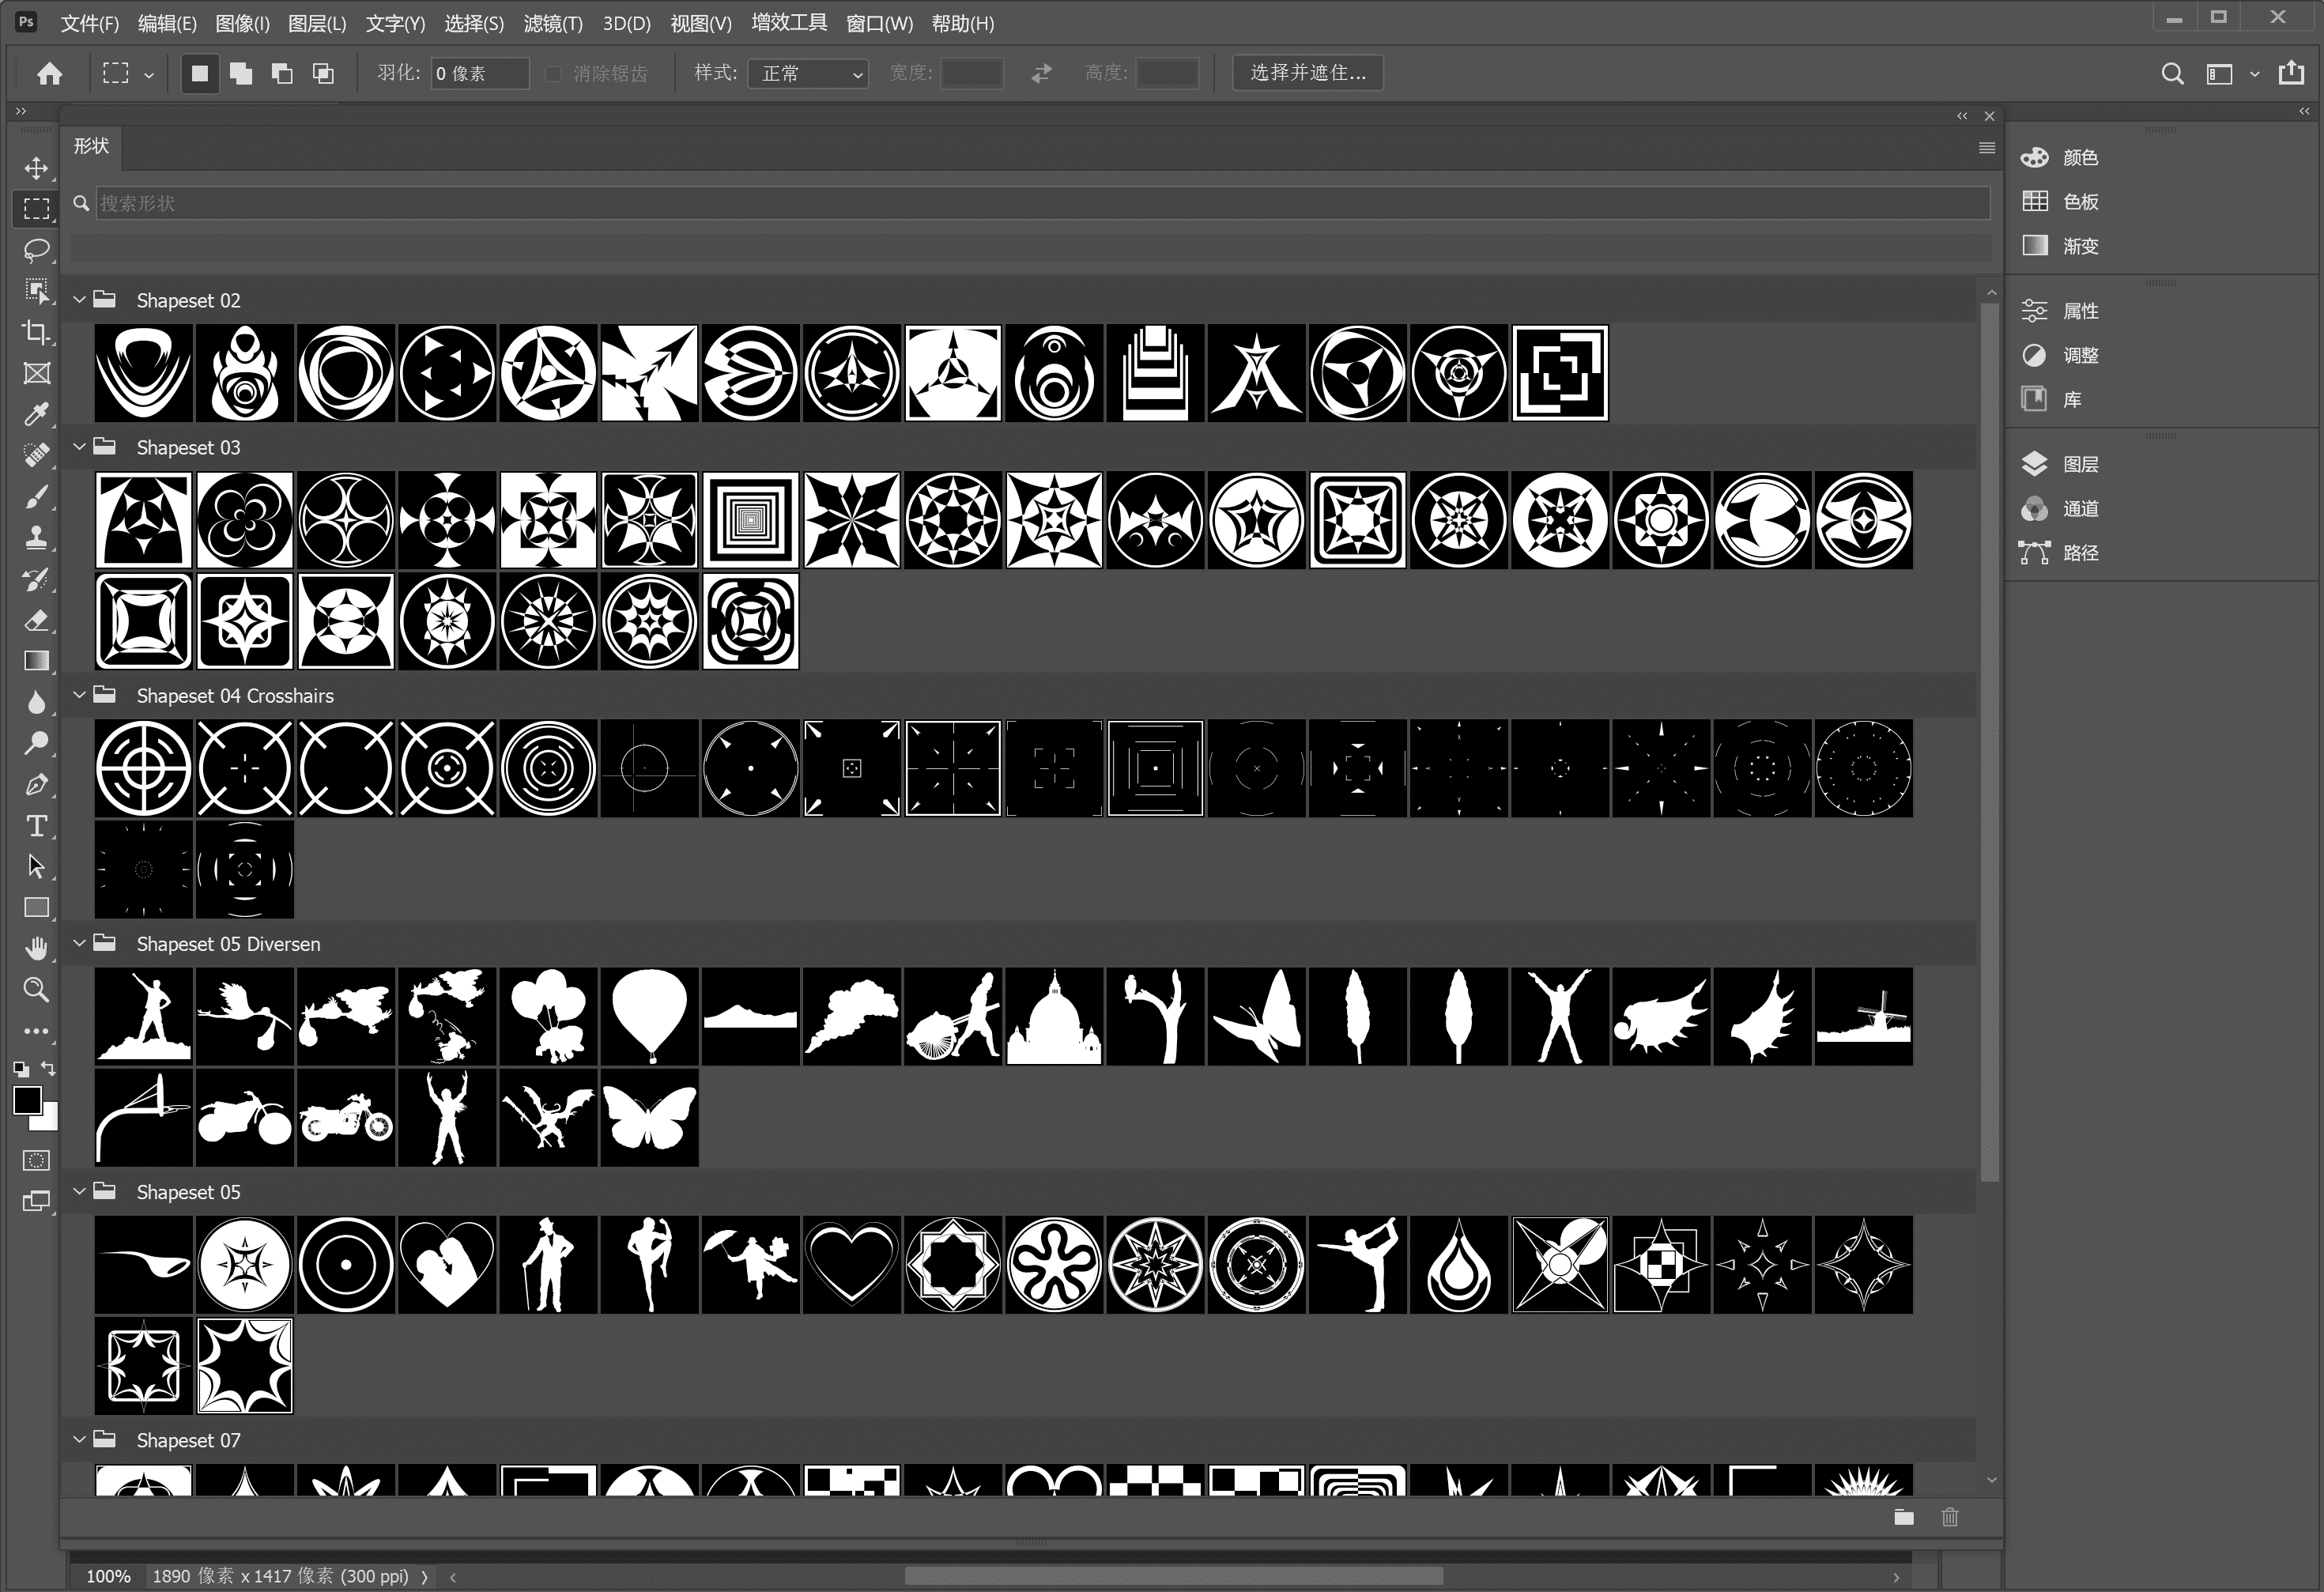2324x1592 pixels.
Task: Select the Lasso tool
Action: click(x=37, y=250)
